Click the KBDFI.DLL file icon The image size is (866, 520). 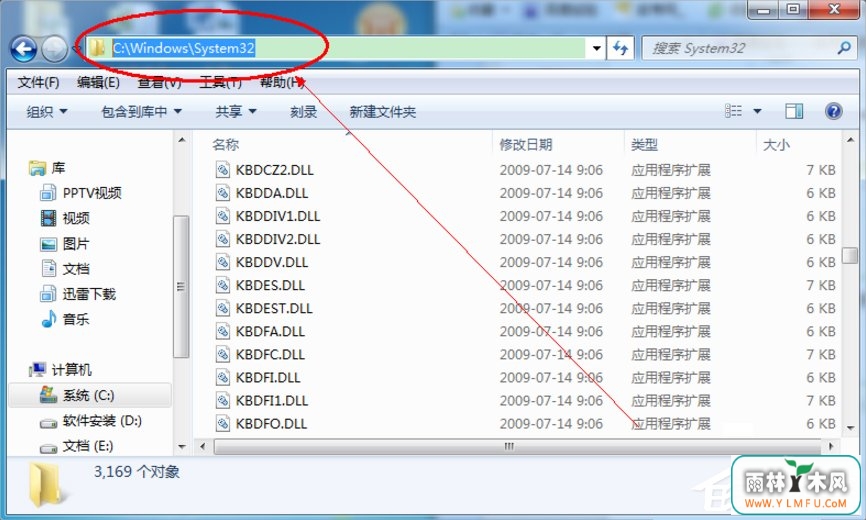coord(223,377)
